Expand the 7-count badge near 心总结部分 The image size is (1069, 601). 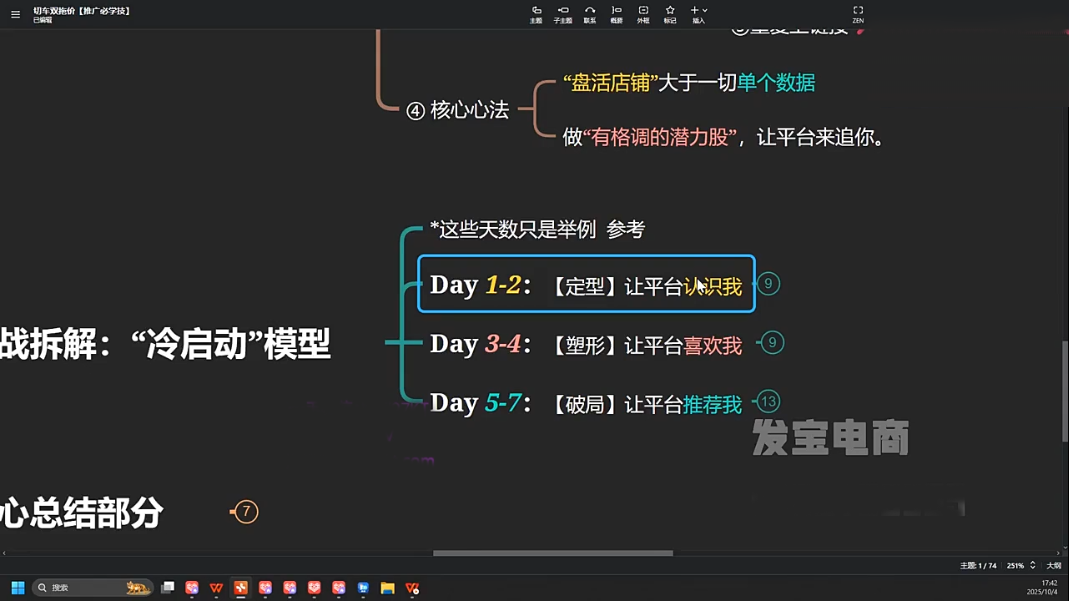click(246, 512)
